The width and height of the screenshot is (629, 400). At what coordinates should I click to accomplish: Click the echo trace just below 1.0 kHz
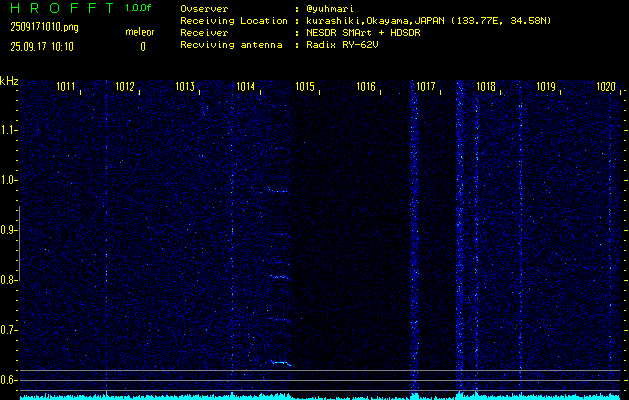pyautogui.click(x=278, y=189)
